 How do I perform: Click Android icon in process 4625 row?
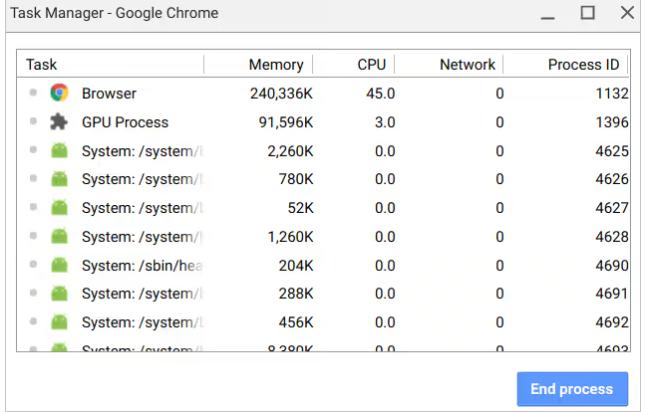pos(59,150)
